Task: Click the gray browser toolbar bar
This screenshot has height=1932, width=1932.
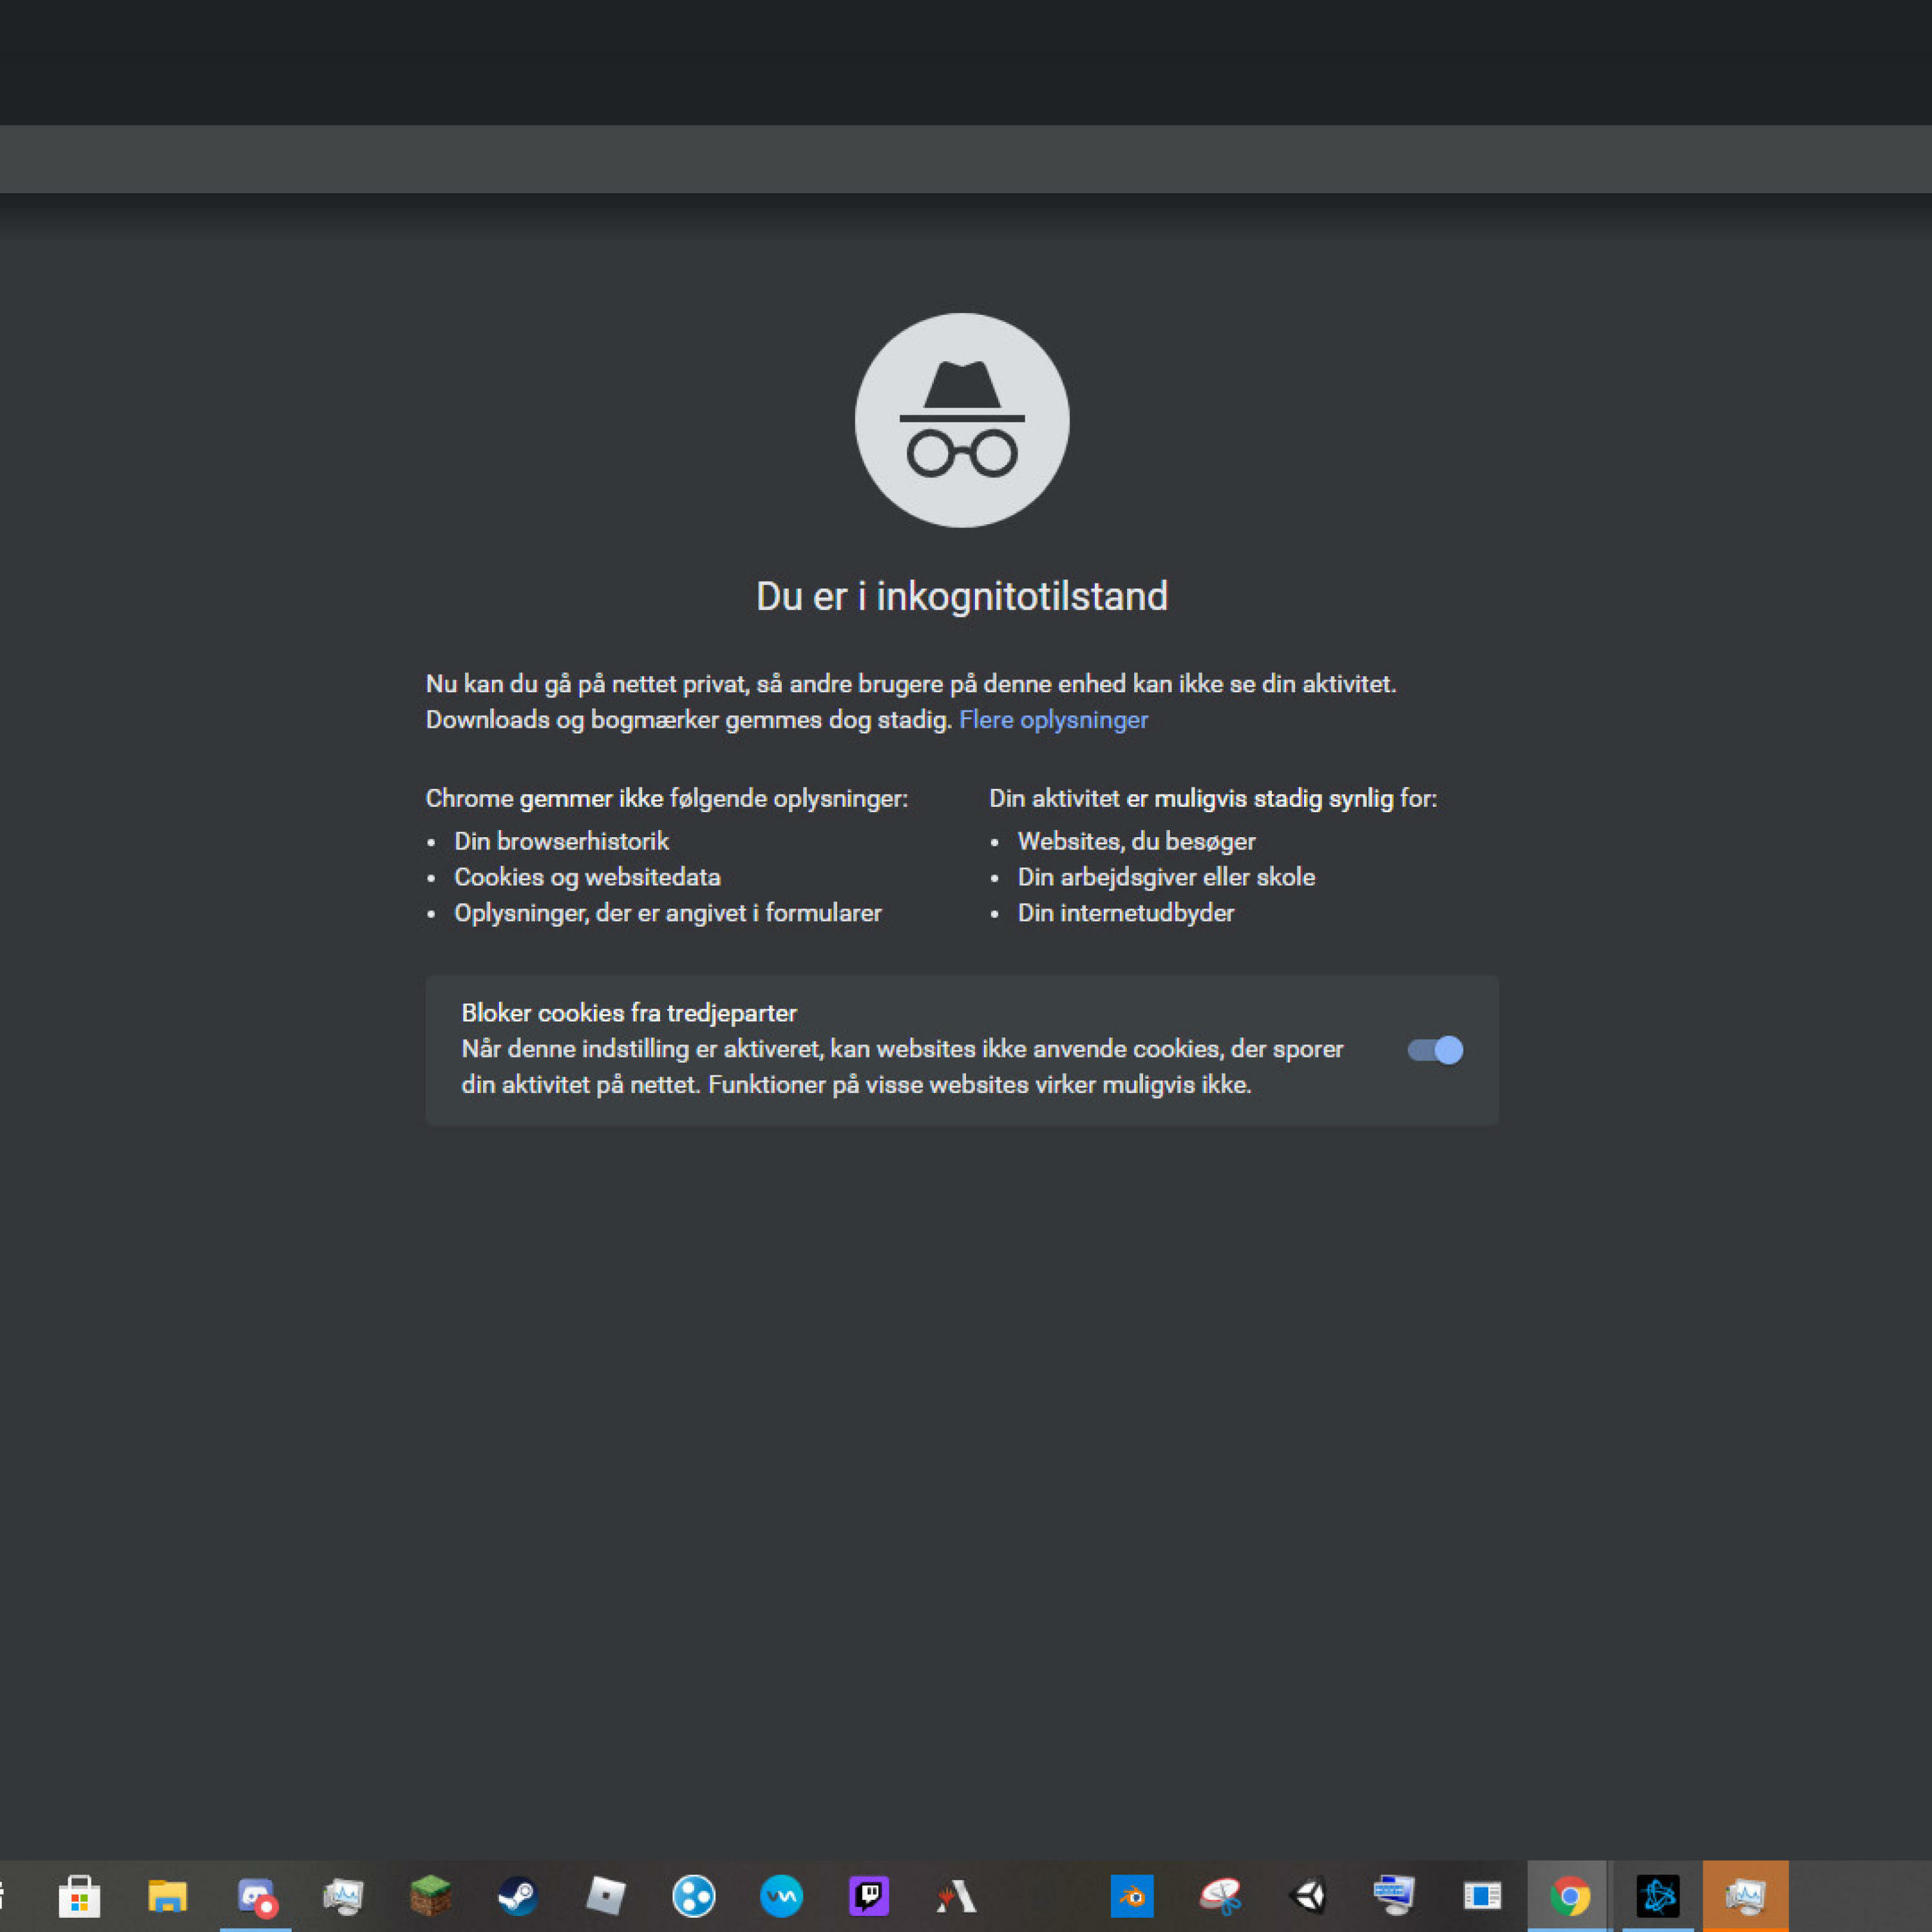Action: pyautogui.click(x=966, y=158)
